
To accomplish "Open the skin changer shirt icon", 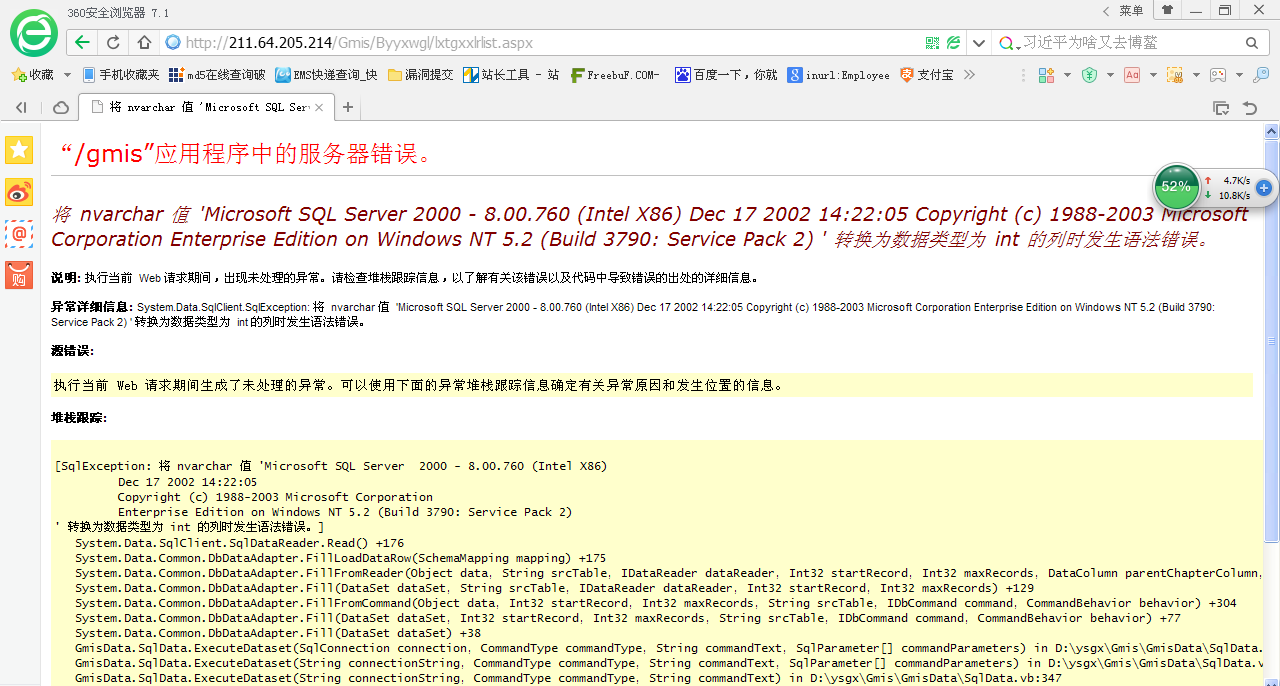I will tap(1167, 10).
